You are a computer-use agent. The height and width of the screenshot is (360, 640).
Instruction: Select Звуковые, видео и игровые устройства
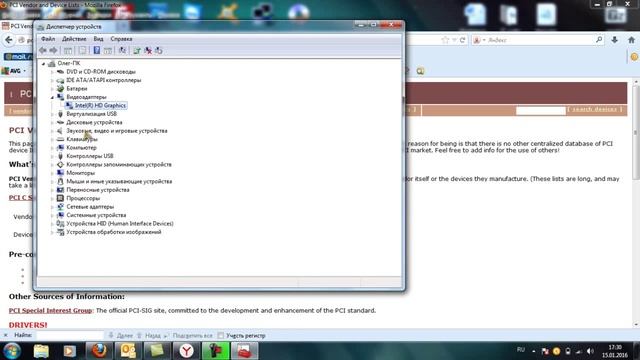(x=117, y=131)
